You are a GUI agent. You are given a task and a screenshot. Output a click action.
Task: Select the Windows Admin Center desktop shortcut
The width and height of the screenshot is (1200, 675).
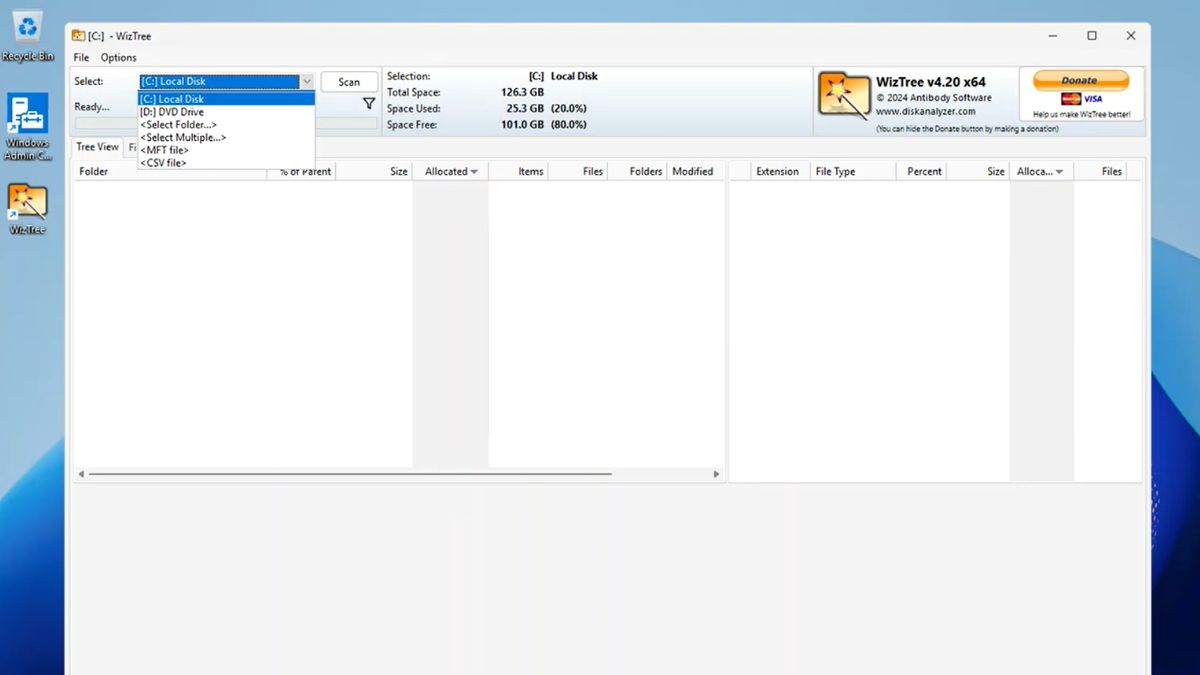[x=27, y=127]
